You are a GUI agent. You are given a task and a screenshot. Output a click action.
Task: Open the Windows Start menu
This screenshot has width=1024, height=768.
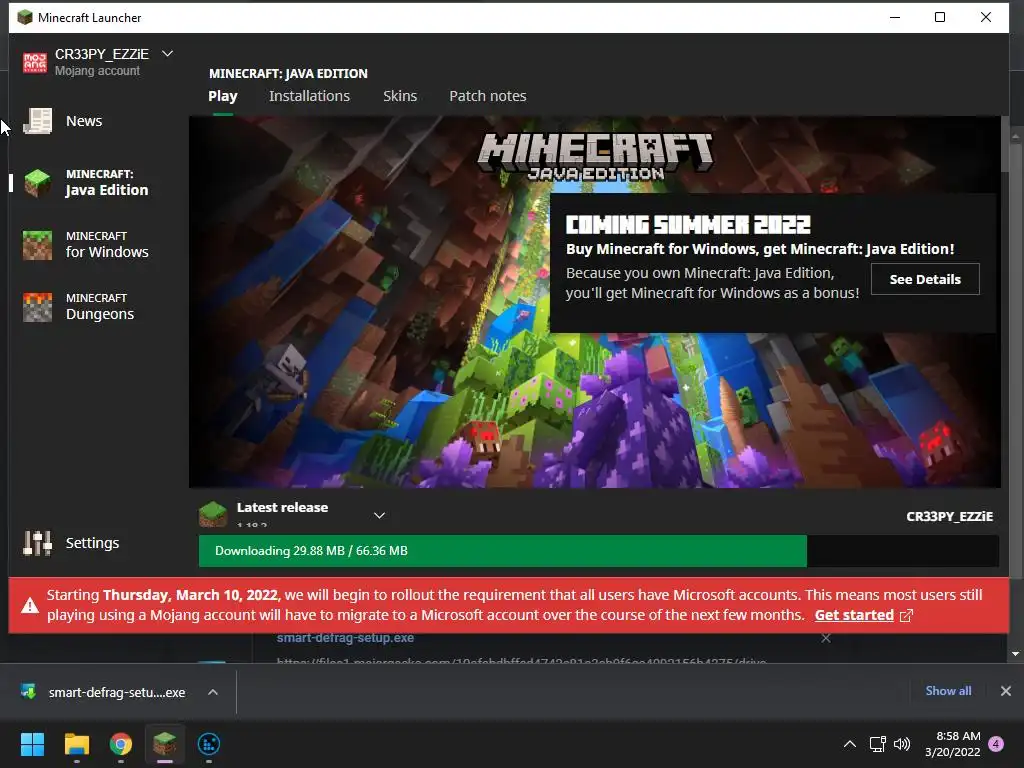(x=32, y=744)
